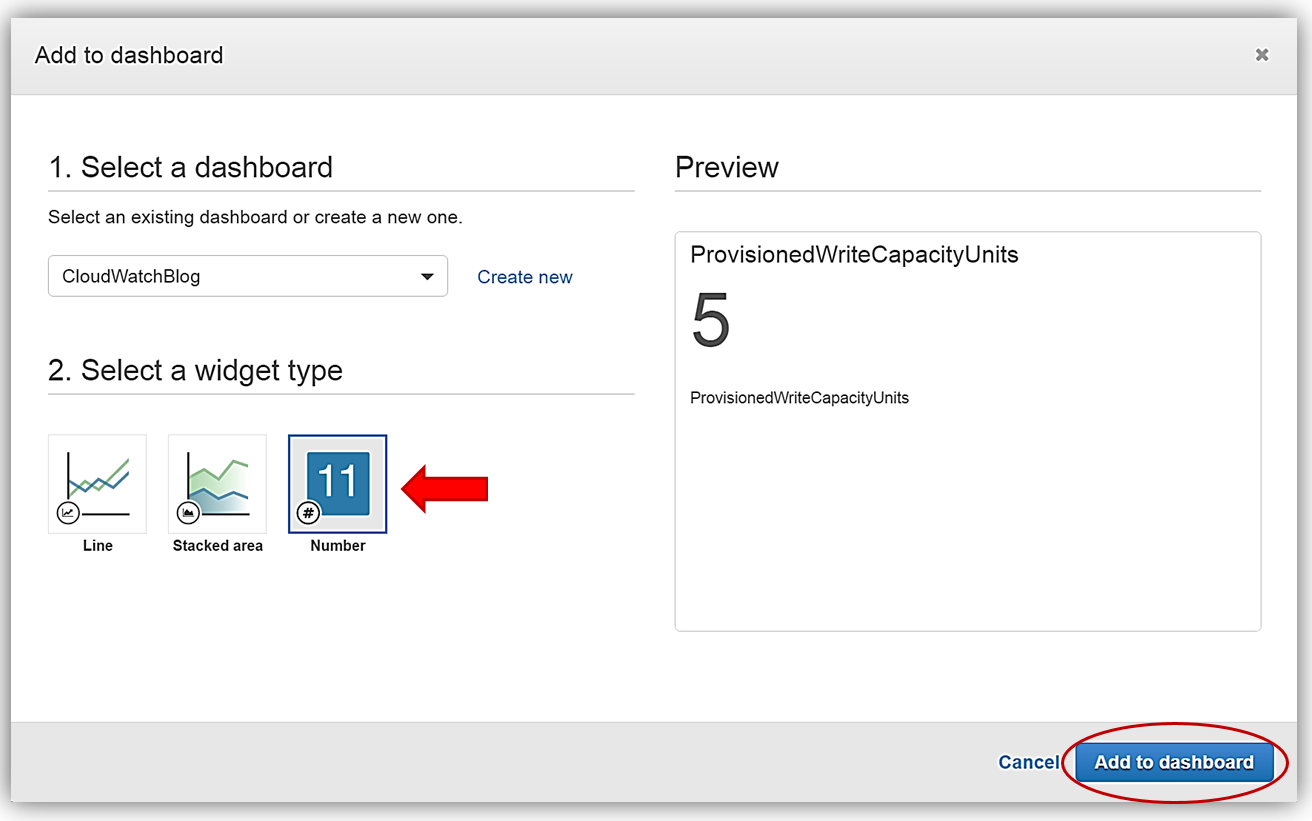Click the small ProvisionedWriteCapacityUnits metric label
The height and width of the screenshot is (821, 1312).
799,398
